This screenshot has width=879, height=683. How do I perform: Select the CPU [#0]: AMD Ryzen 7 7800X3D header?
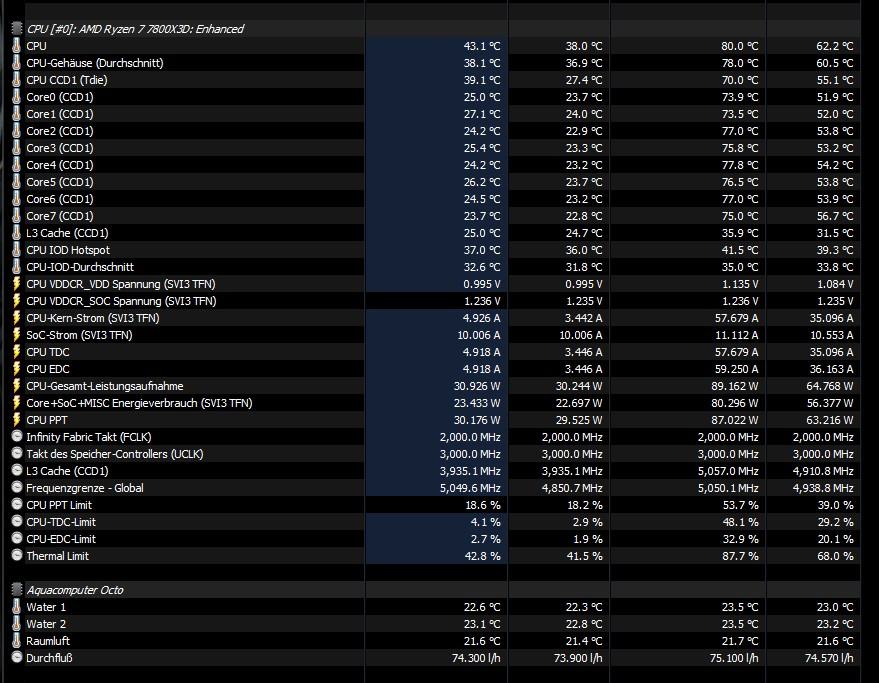click(x=135, y=29)
